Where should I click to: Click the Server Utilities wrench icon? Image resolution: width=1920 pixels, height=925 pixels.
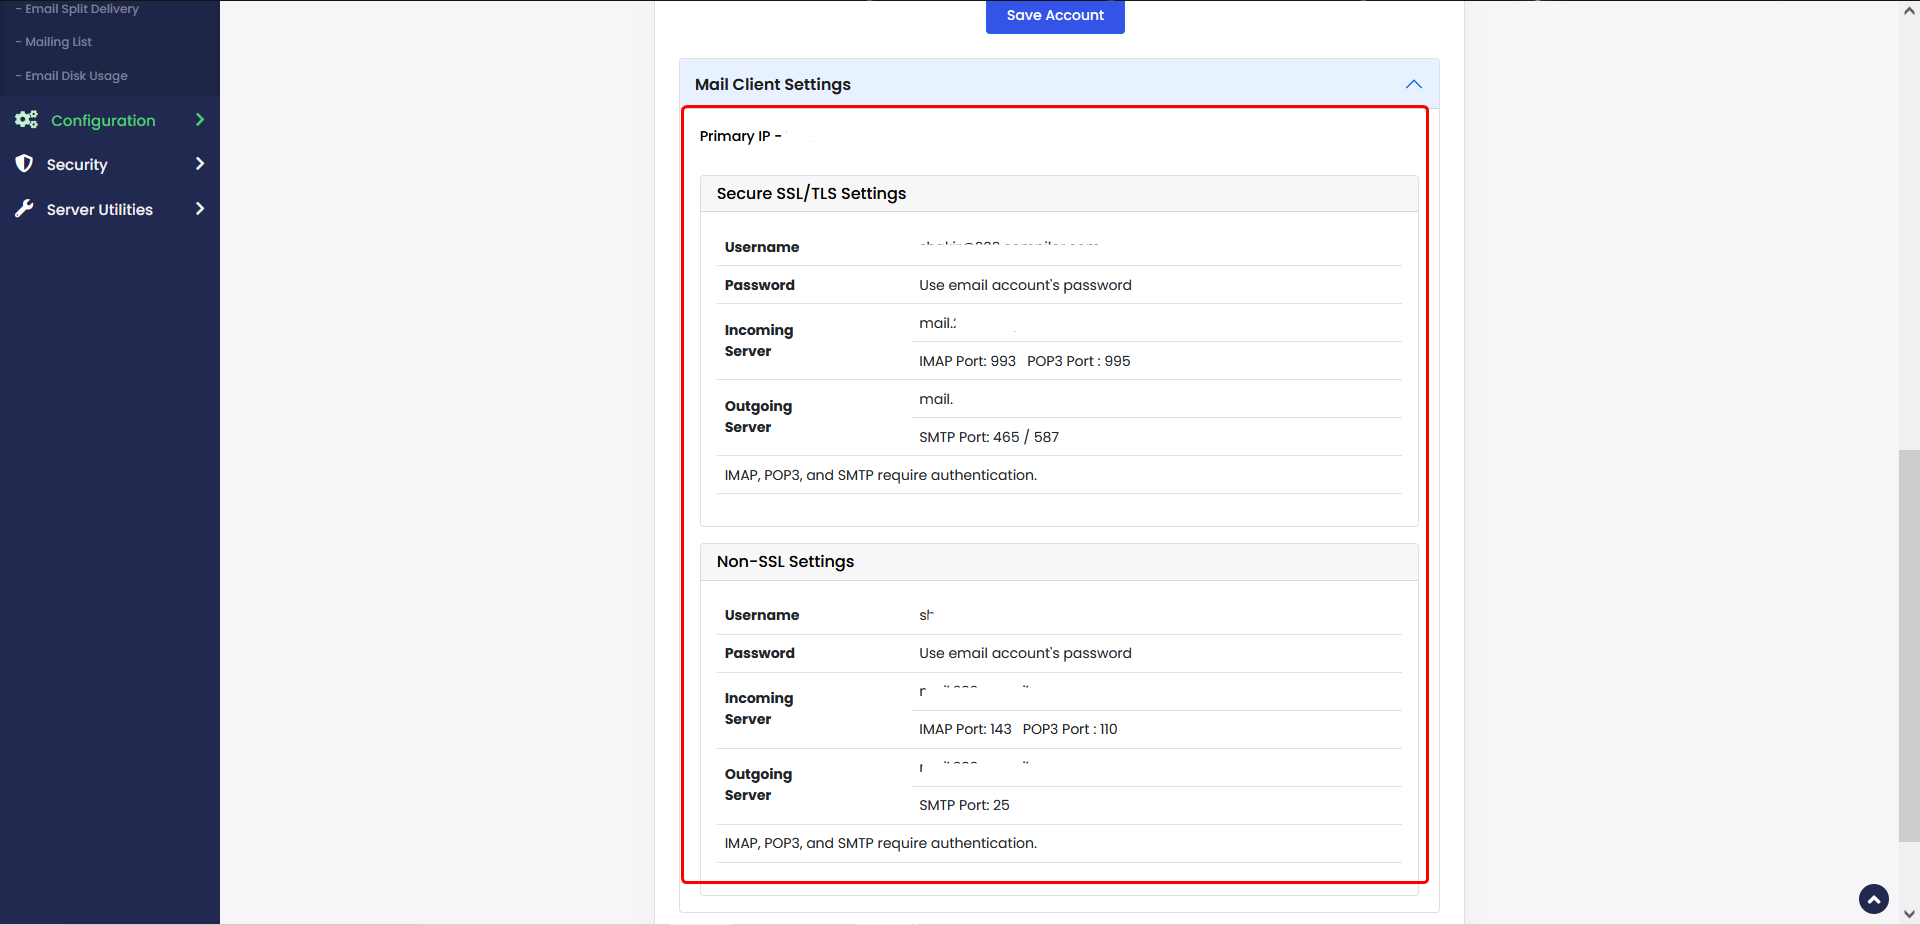[25, 209]
